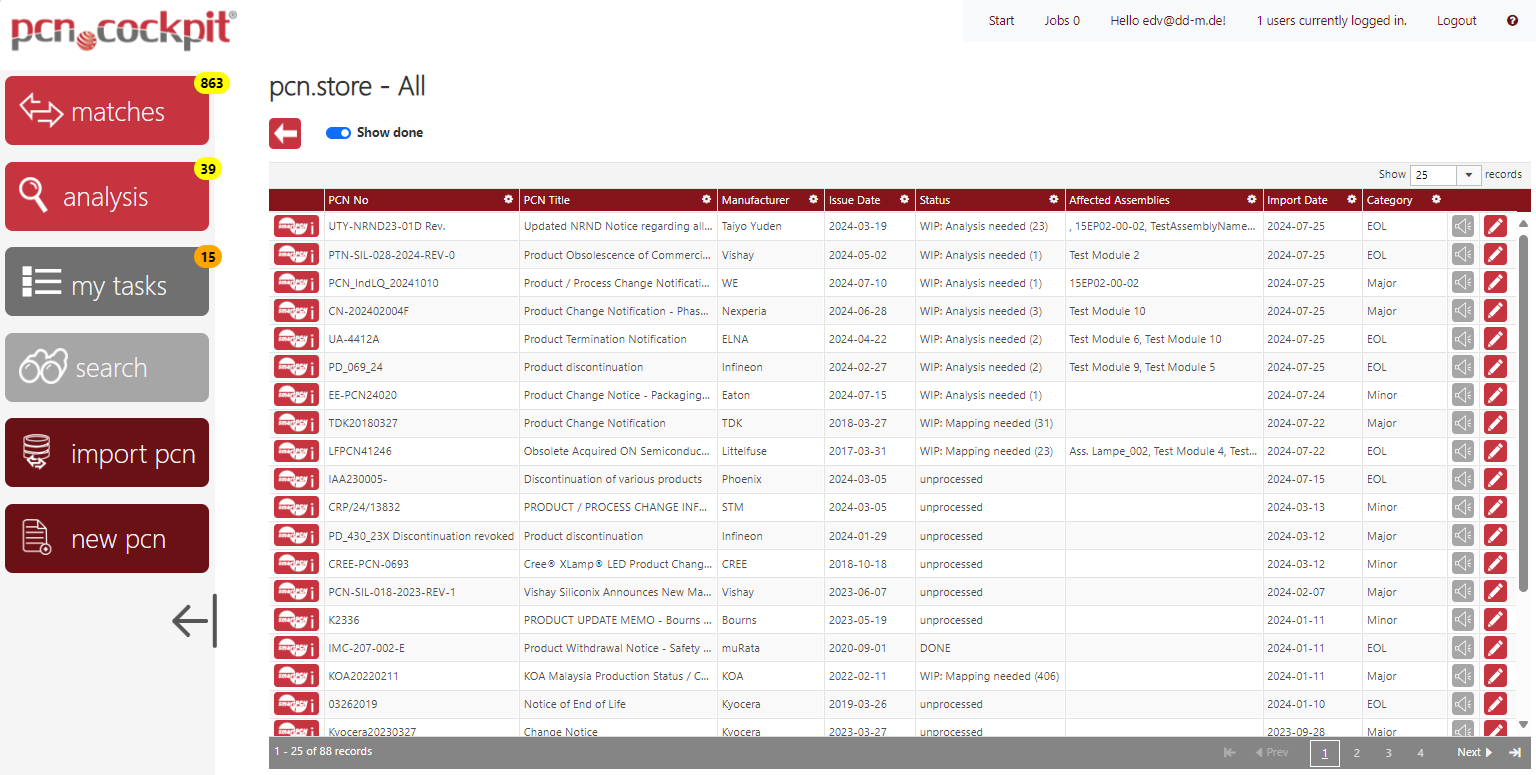Open the analysis menu tile
The image size is (1536, 775).
pyautogui.click(x=107, y=197)
